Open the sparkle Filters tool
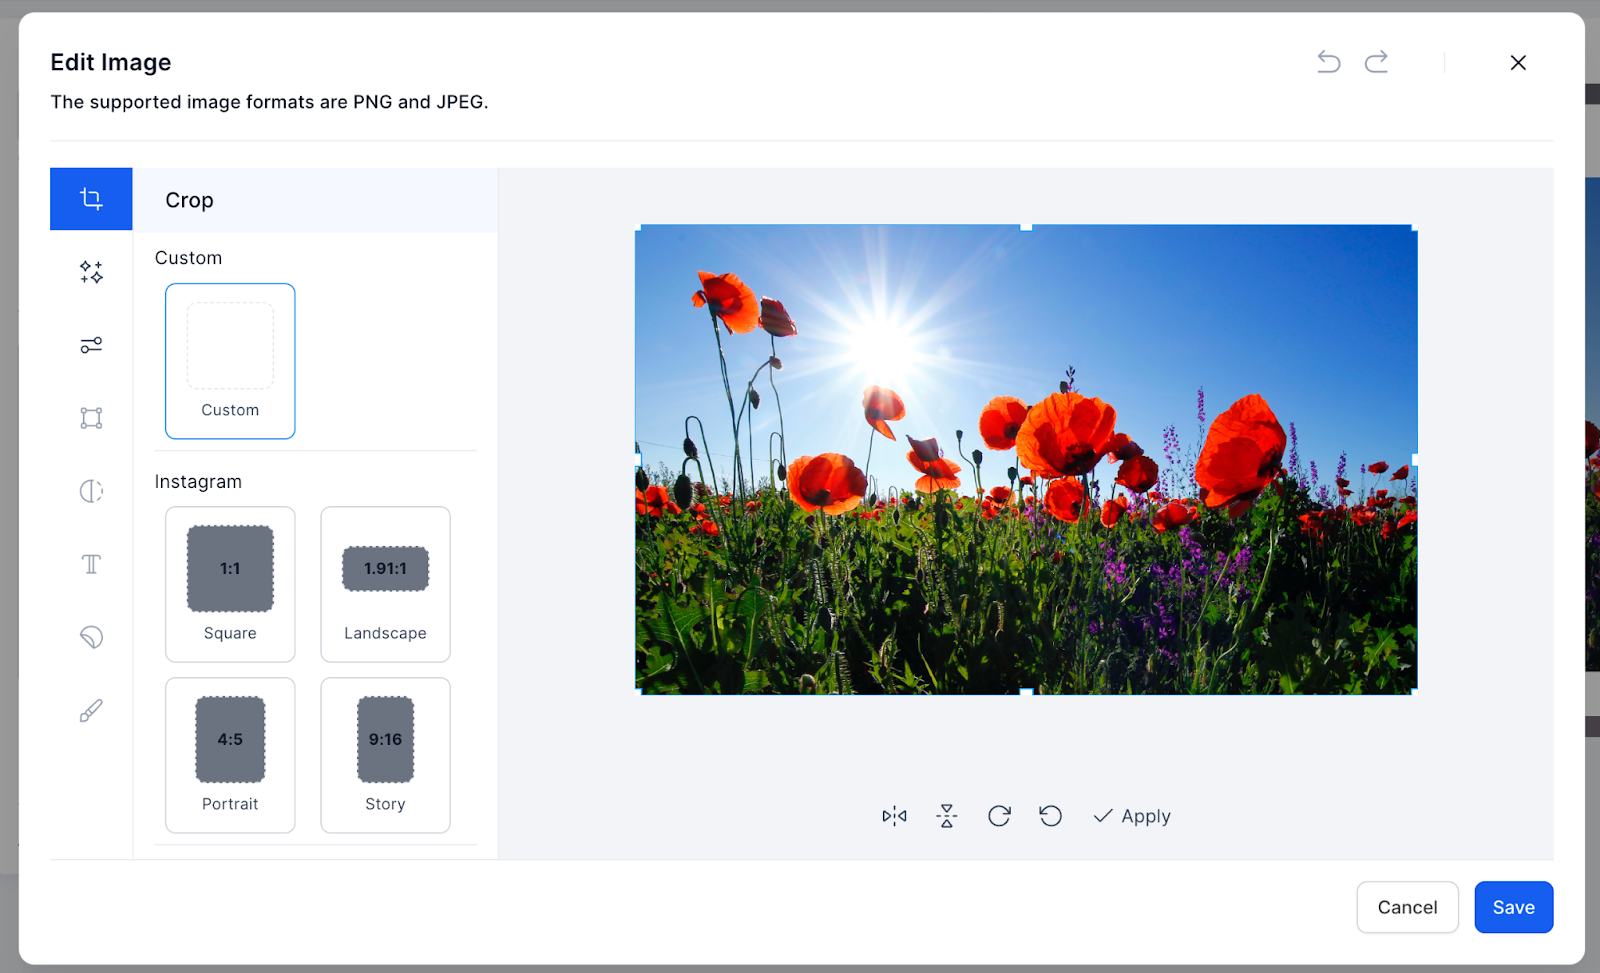 [x=91, y=272]
